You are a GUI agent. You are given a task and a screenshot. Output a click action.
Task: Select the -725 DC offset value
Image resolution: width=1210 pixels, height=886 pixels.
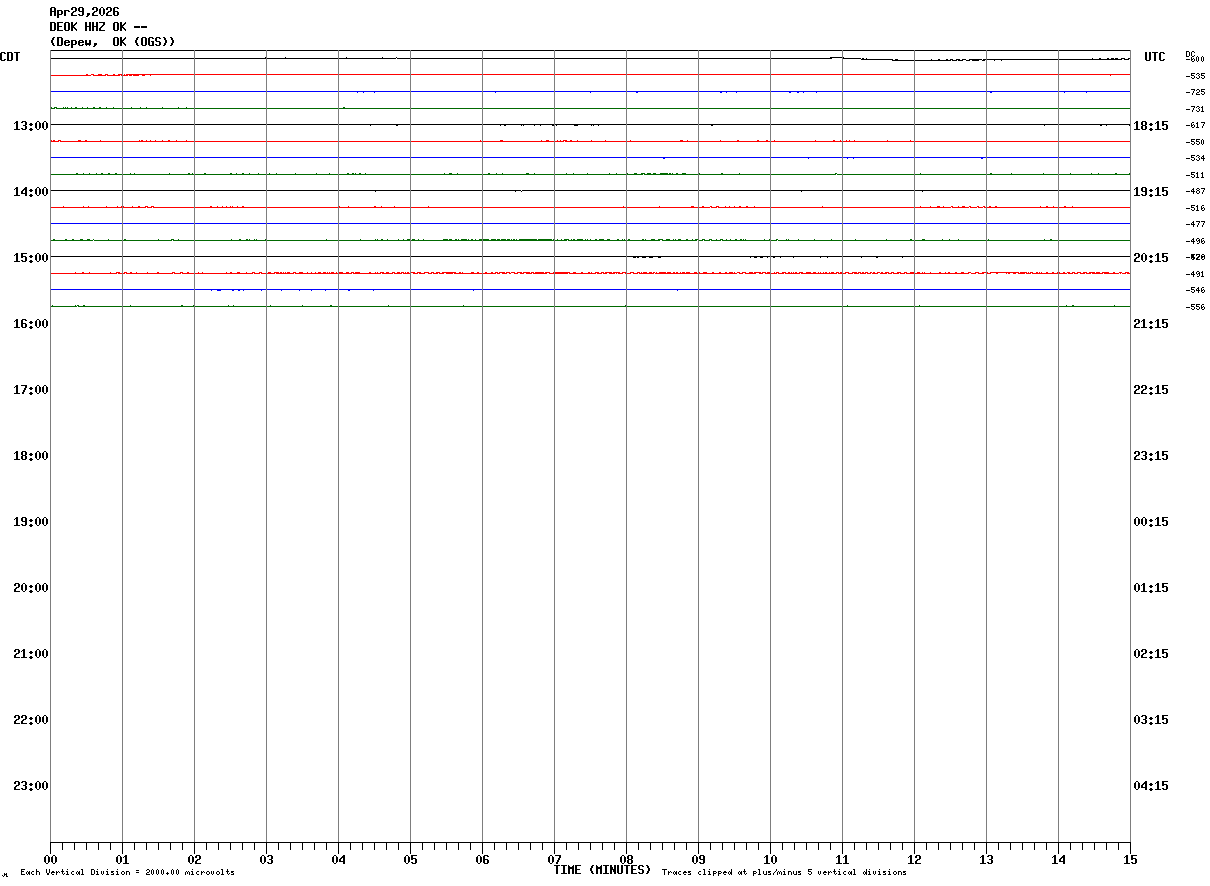pos(1195,92)
